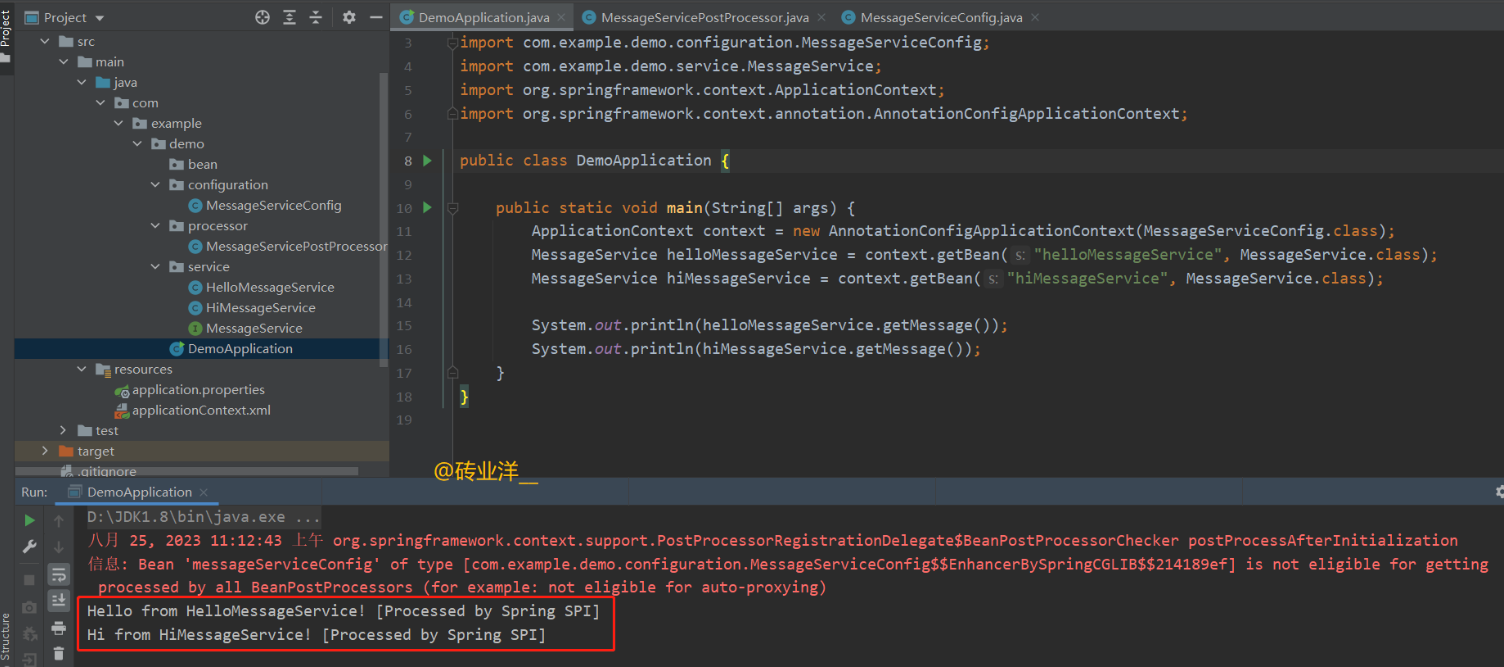
Task: Toggle scroll-to-end in the Run console
Action: click(59, 599)
